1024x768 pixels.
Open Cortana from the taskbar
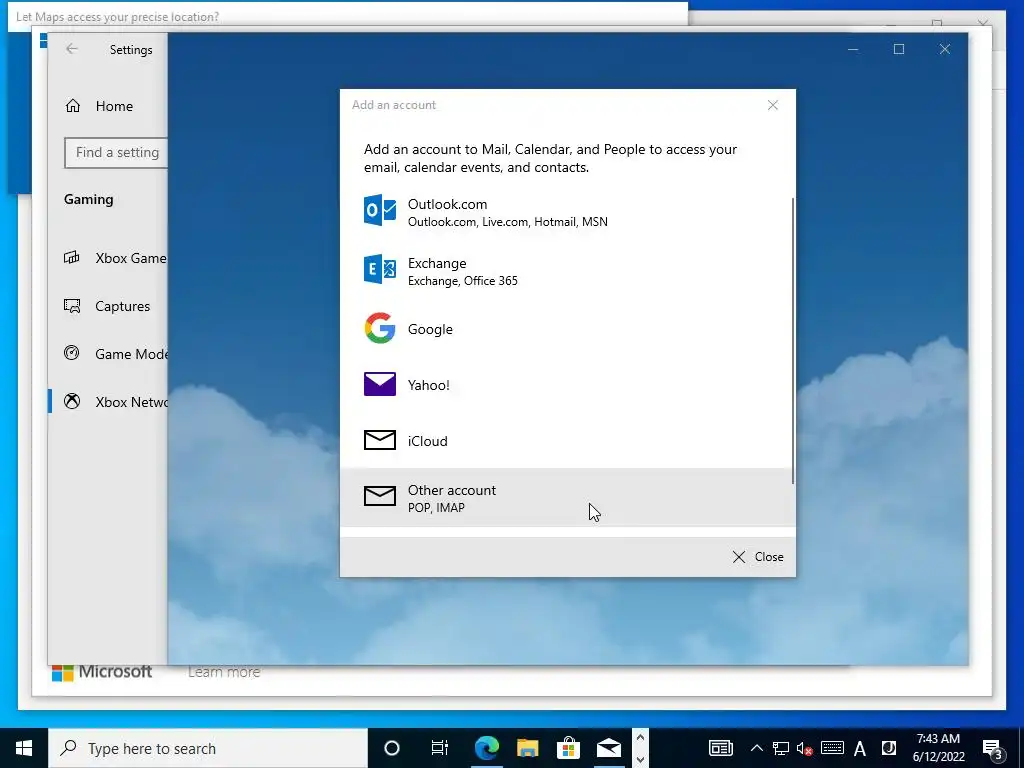coord(391,748)
